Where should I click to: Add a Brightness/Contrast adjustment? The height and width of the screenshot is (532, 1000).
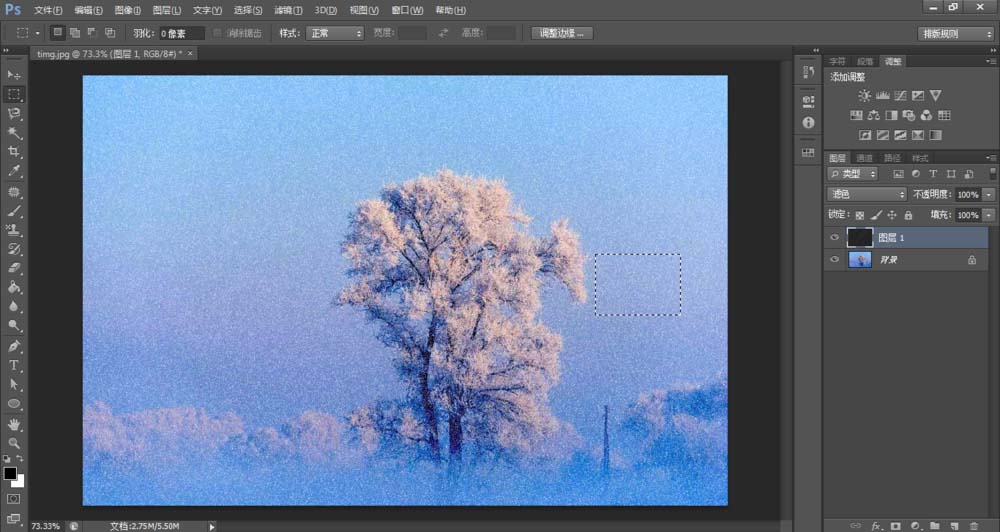[864, 96]
